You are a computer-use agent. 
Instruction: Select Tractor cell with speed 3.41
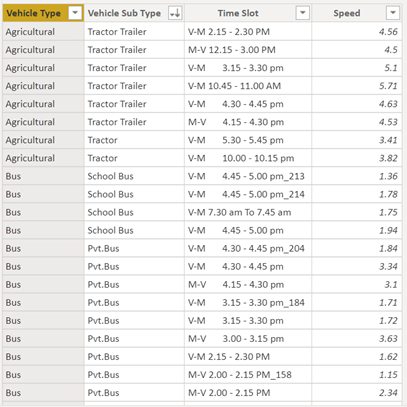134,140
